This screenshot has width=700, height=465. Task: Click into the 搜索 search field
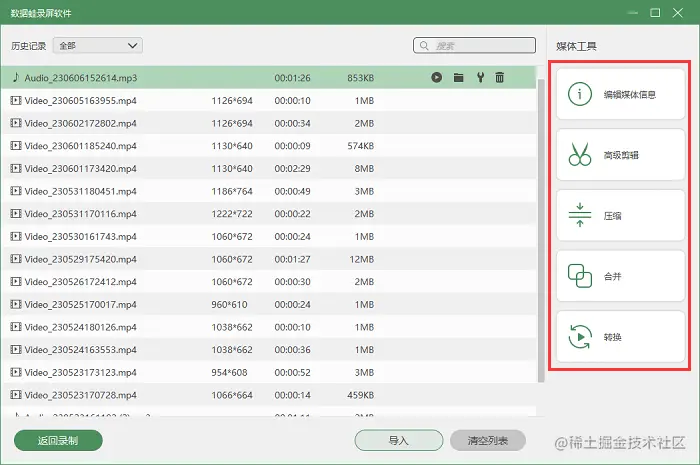[475, 46]
